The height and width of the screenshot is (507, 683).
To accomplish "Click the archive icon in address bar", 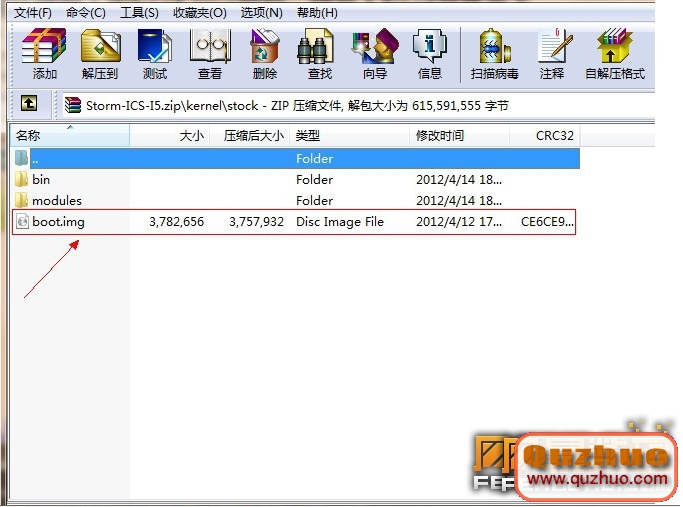I will tap(72, 105).
